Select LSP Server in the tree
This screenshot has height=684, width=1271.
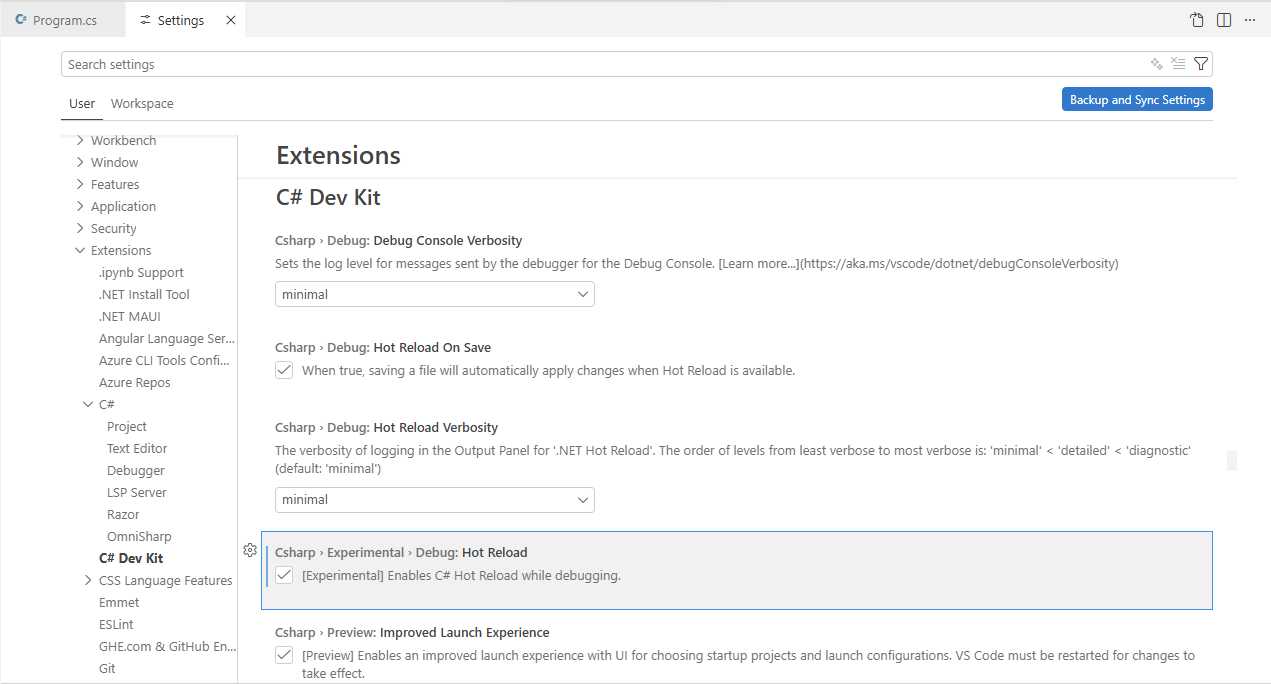click(137, 492)
